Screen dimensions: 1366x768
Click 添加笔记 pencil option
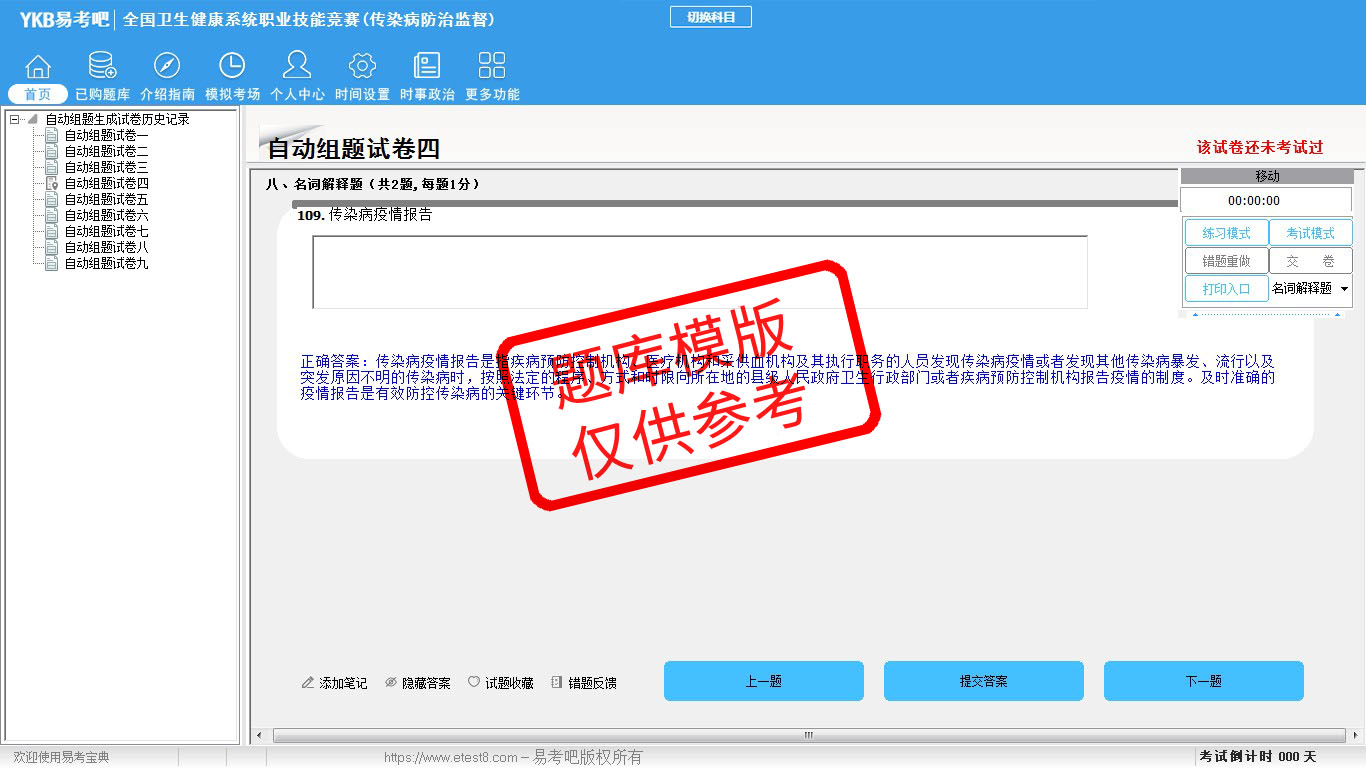coord(334,683)
